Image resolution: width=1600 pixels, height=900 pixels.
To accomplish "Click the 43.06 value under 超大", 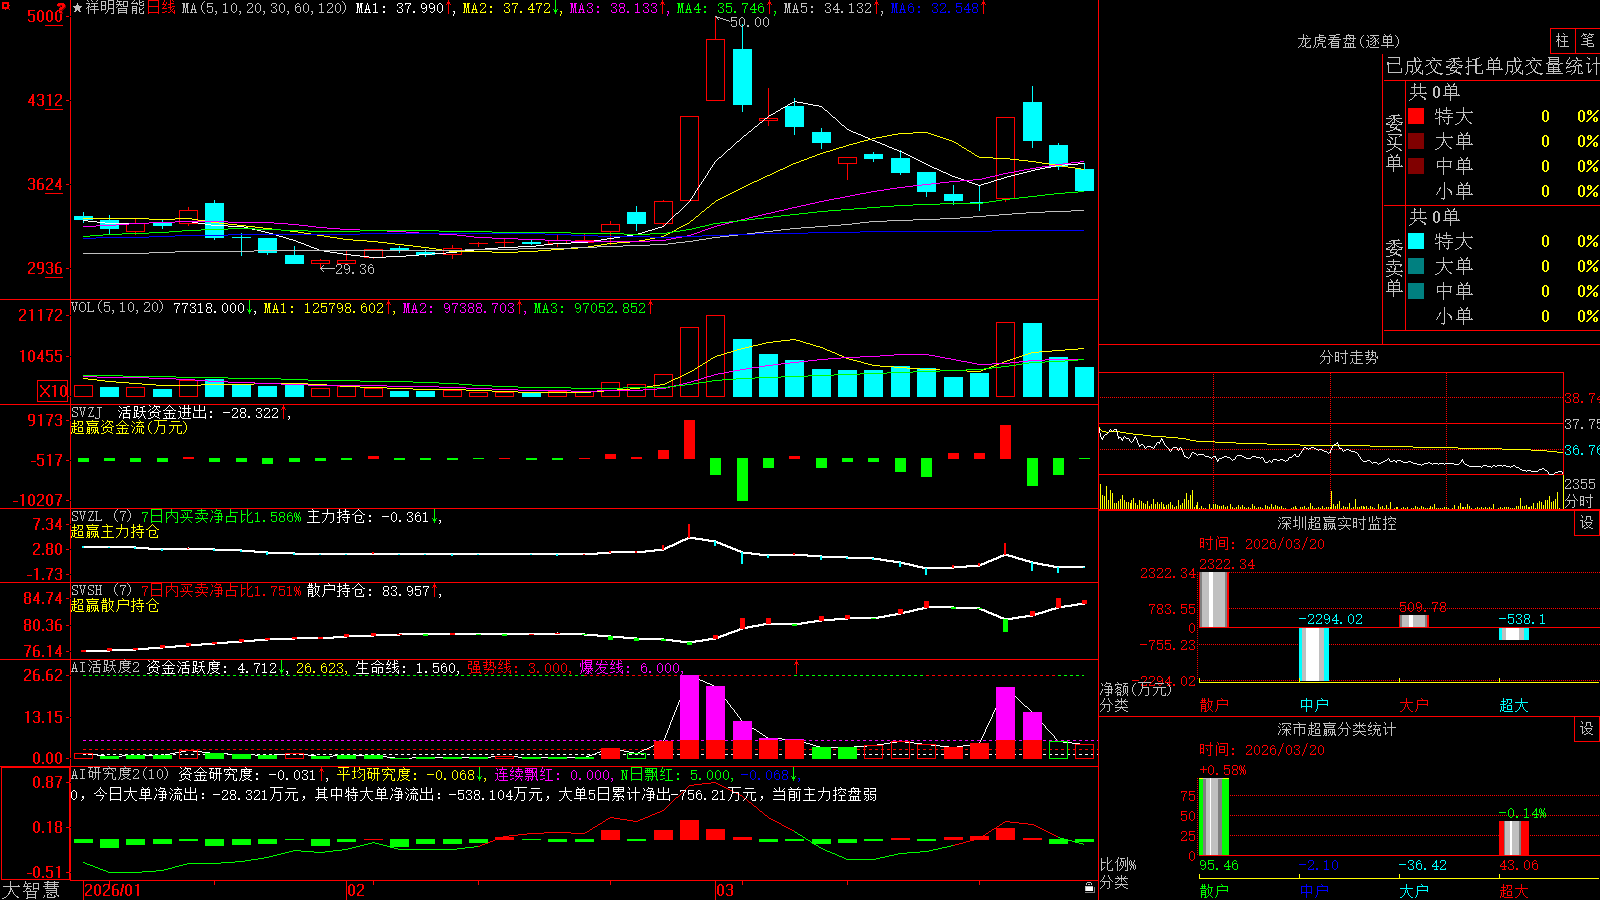I will (1519, 865).
